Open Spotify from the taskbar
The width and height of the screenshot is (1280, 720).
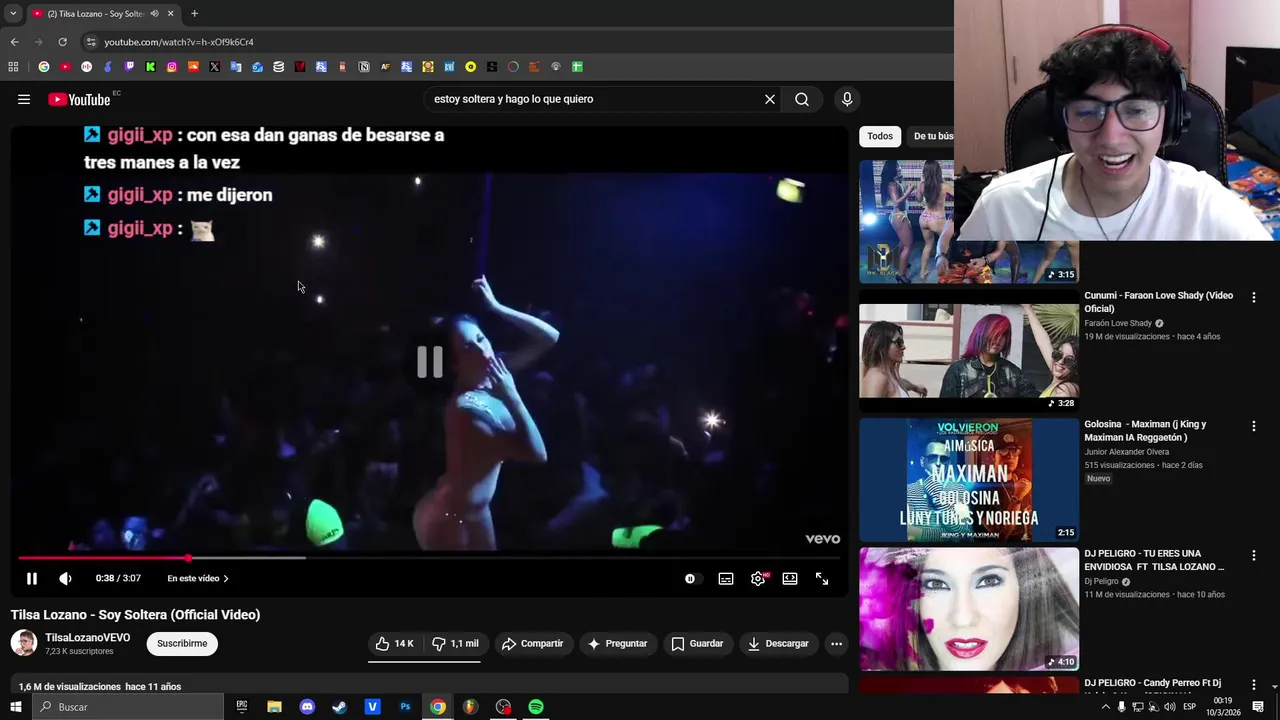click(536, 707)
